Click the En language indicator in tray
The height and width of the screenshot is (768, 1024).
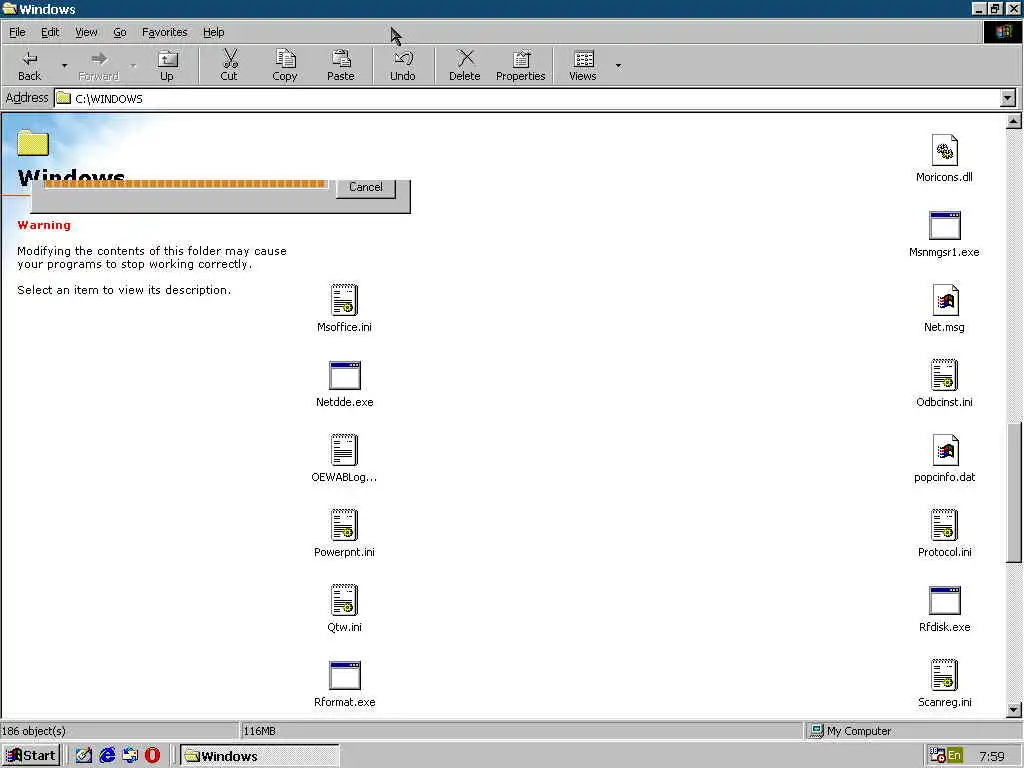coord(954,756)
